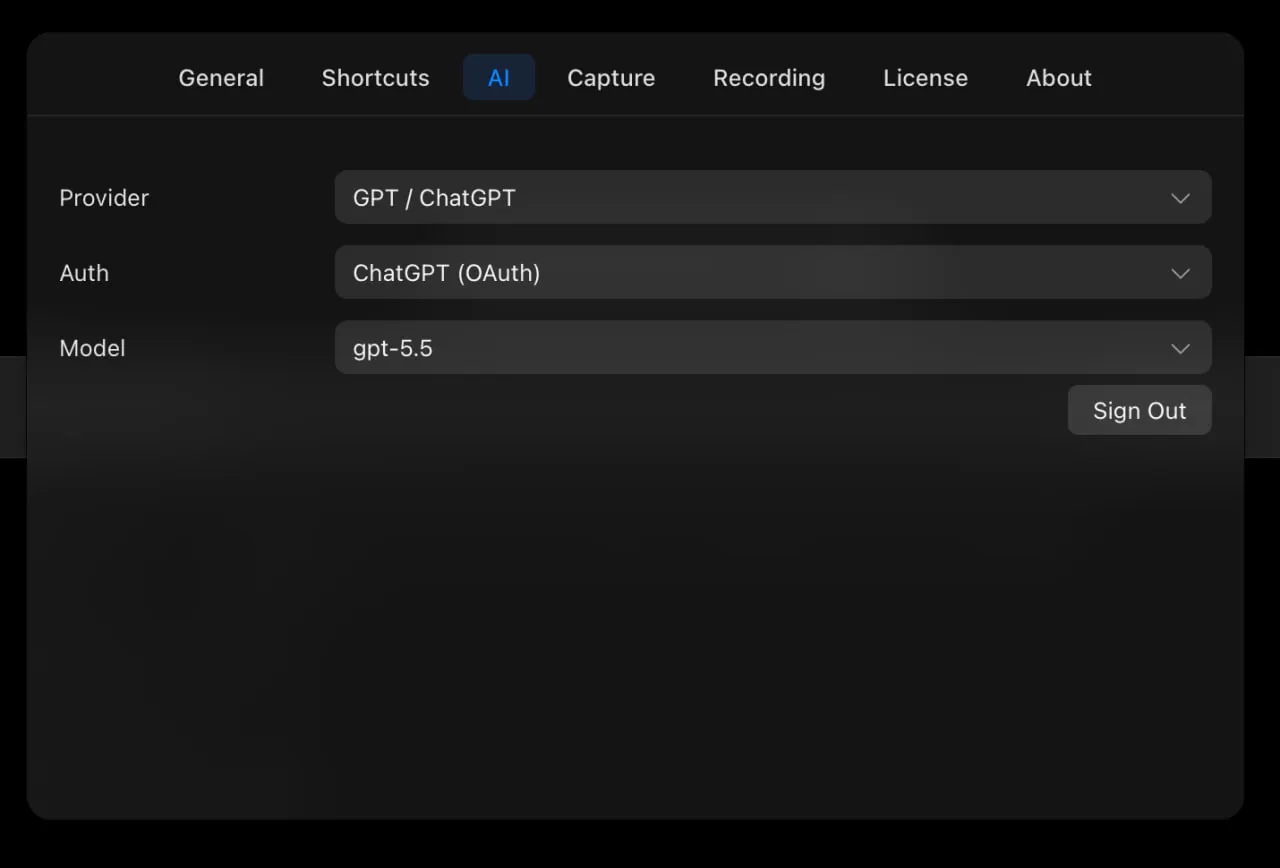View the License tab
Viewport: 1280px width, 868px height.
(x=925, y=78)
